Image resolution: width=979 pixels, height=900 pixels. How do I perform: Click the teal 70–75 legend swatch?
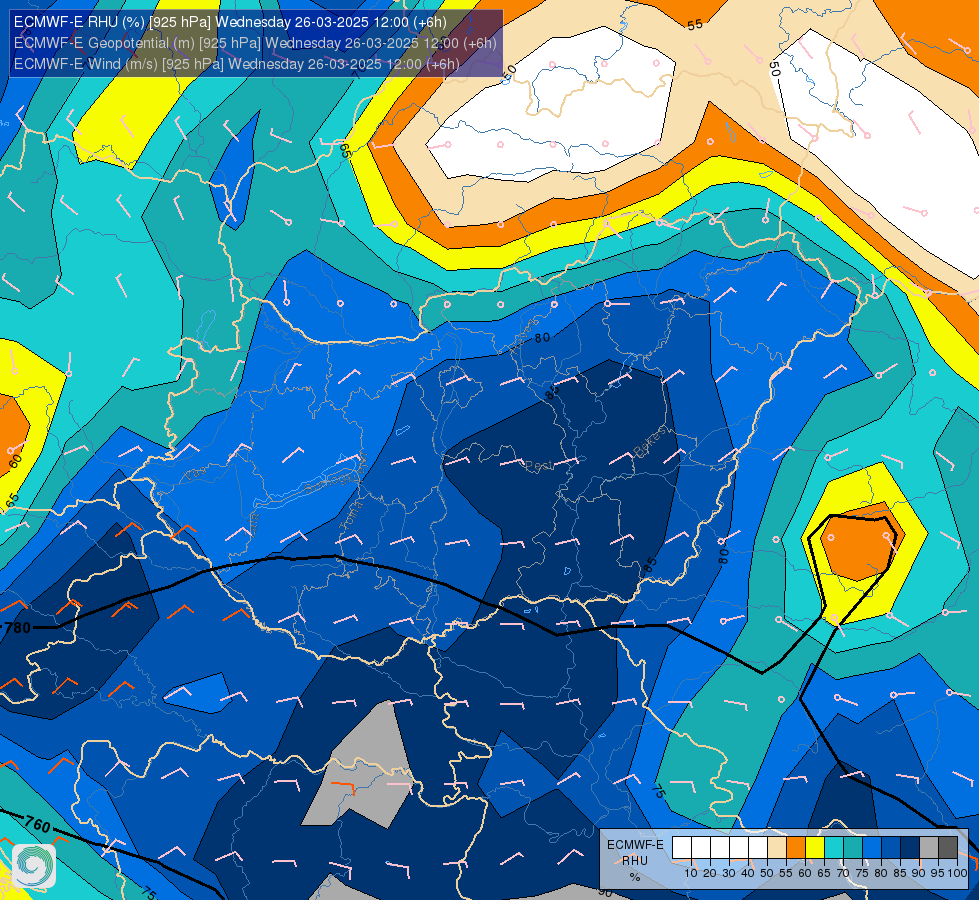pyautogui.click(x=853, y=848)
